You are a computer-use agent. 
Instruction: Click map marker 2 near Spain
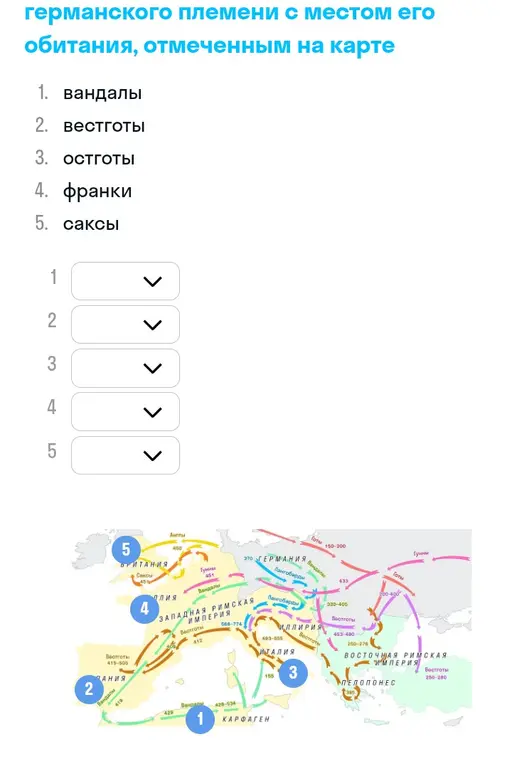point(89,689)
